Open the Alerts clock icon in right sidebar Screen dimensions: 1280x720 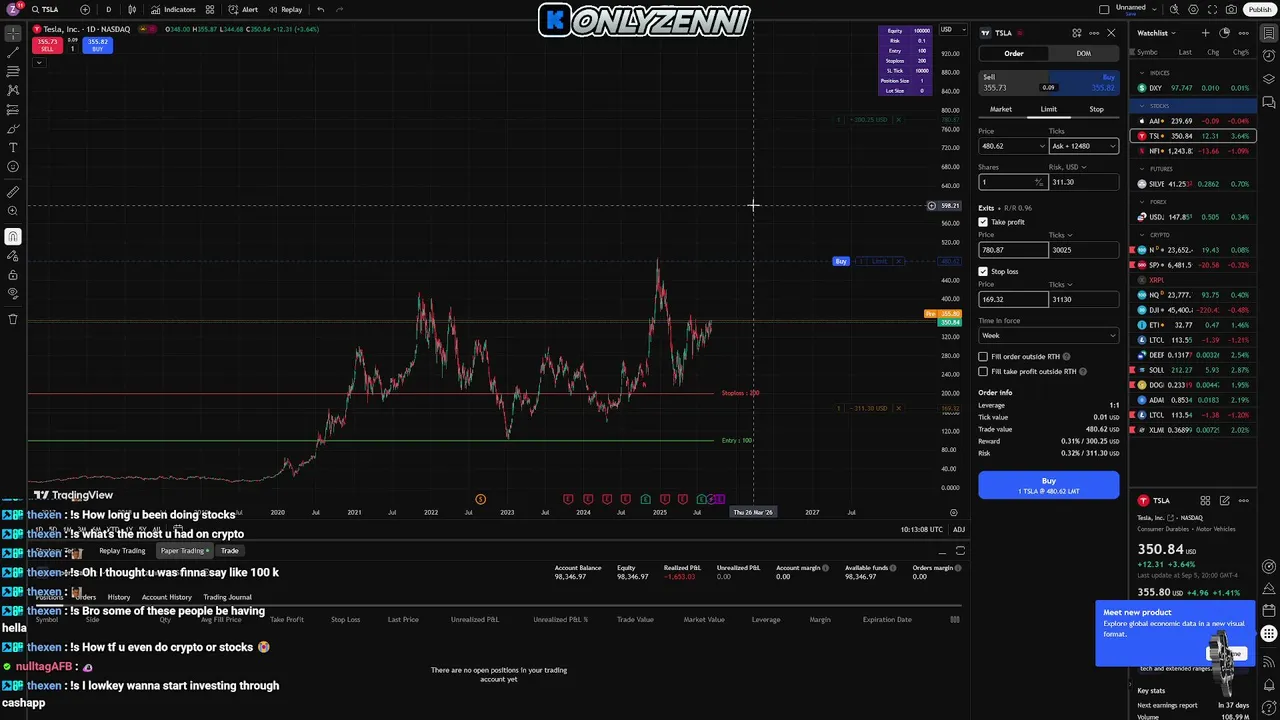[x=1269, y=56]
